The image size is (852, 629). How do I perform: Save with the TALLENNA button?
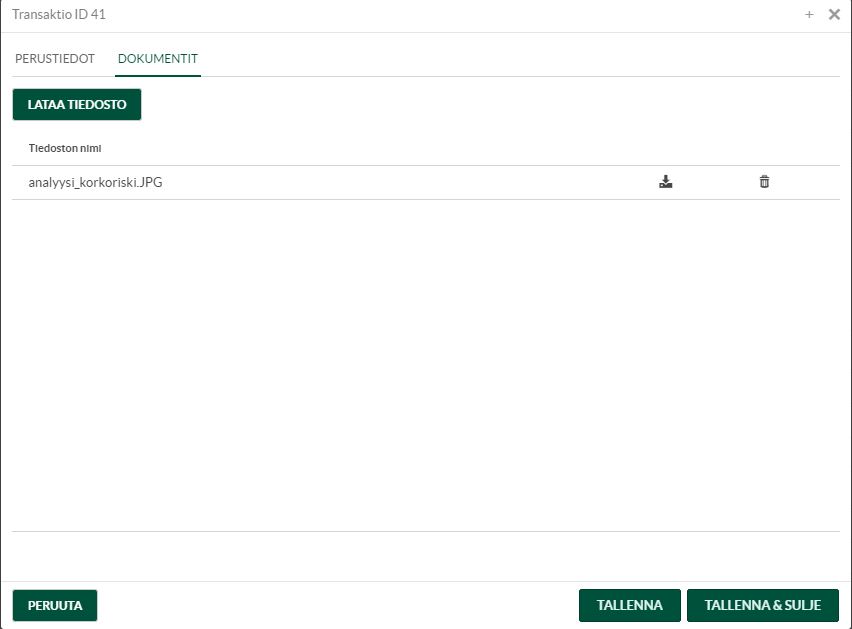[x=629, y=605]
